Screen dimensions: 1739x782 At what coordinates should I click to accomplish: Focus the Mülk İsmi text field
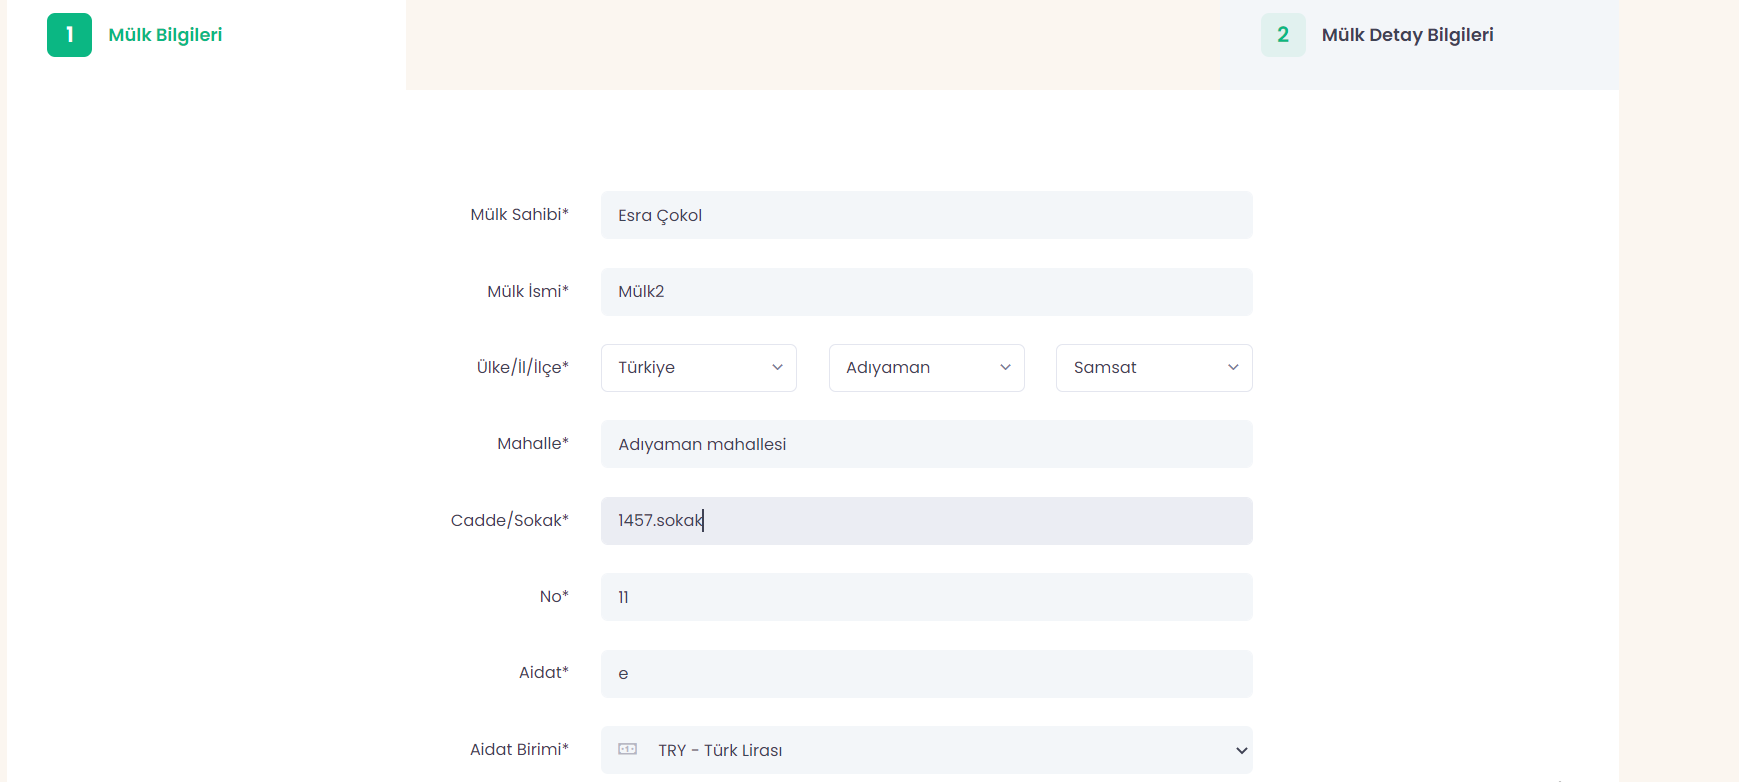(x=926, y=292)
